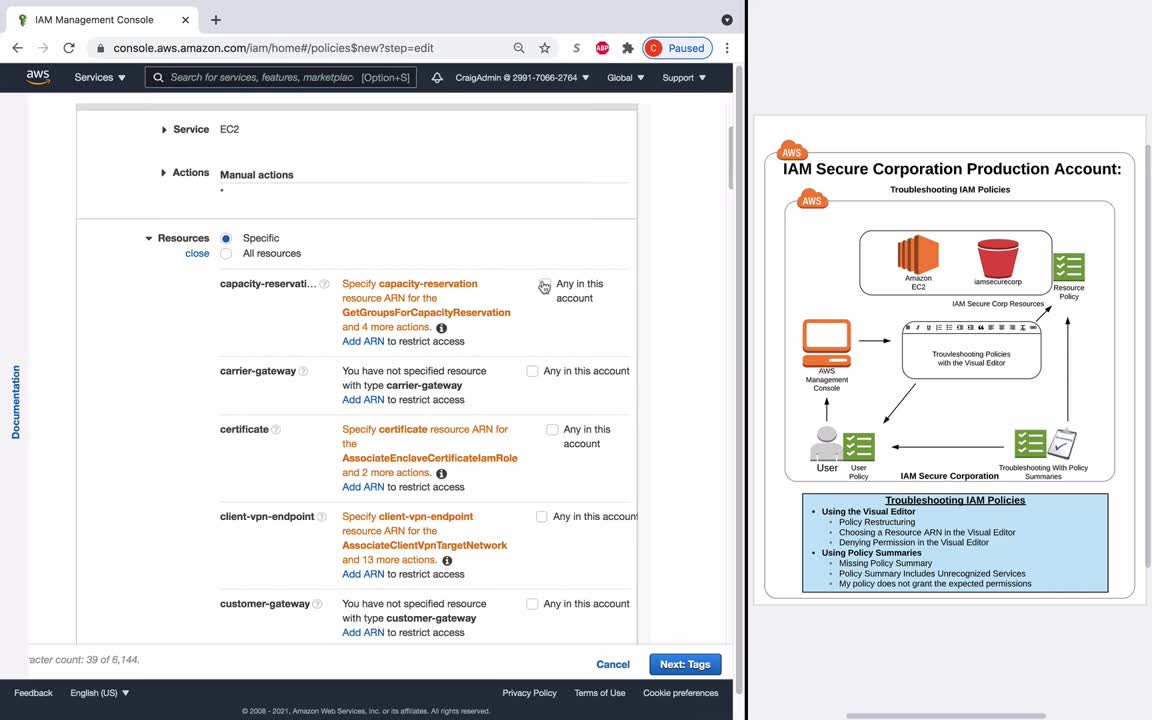Image resolution: width=1152 pixels, height=720 pixels.
Task: Open the Chrome profile dropdown arrow at top right
Action: tap(727, 20)
